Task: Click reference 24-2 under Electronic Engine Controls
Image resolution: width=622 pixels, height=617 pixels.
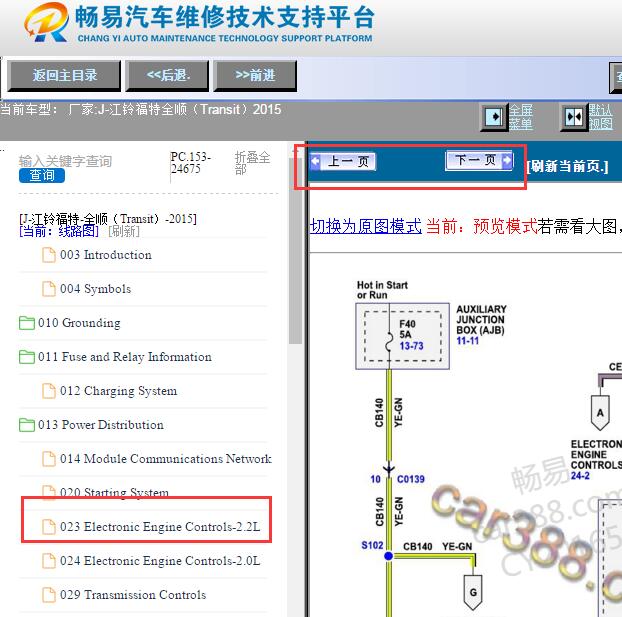Action: 580,475
